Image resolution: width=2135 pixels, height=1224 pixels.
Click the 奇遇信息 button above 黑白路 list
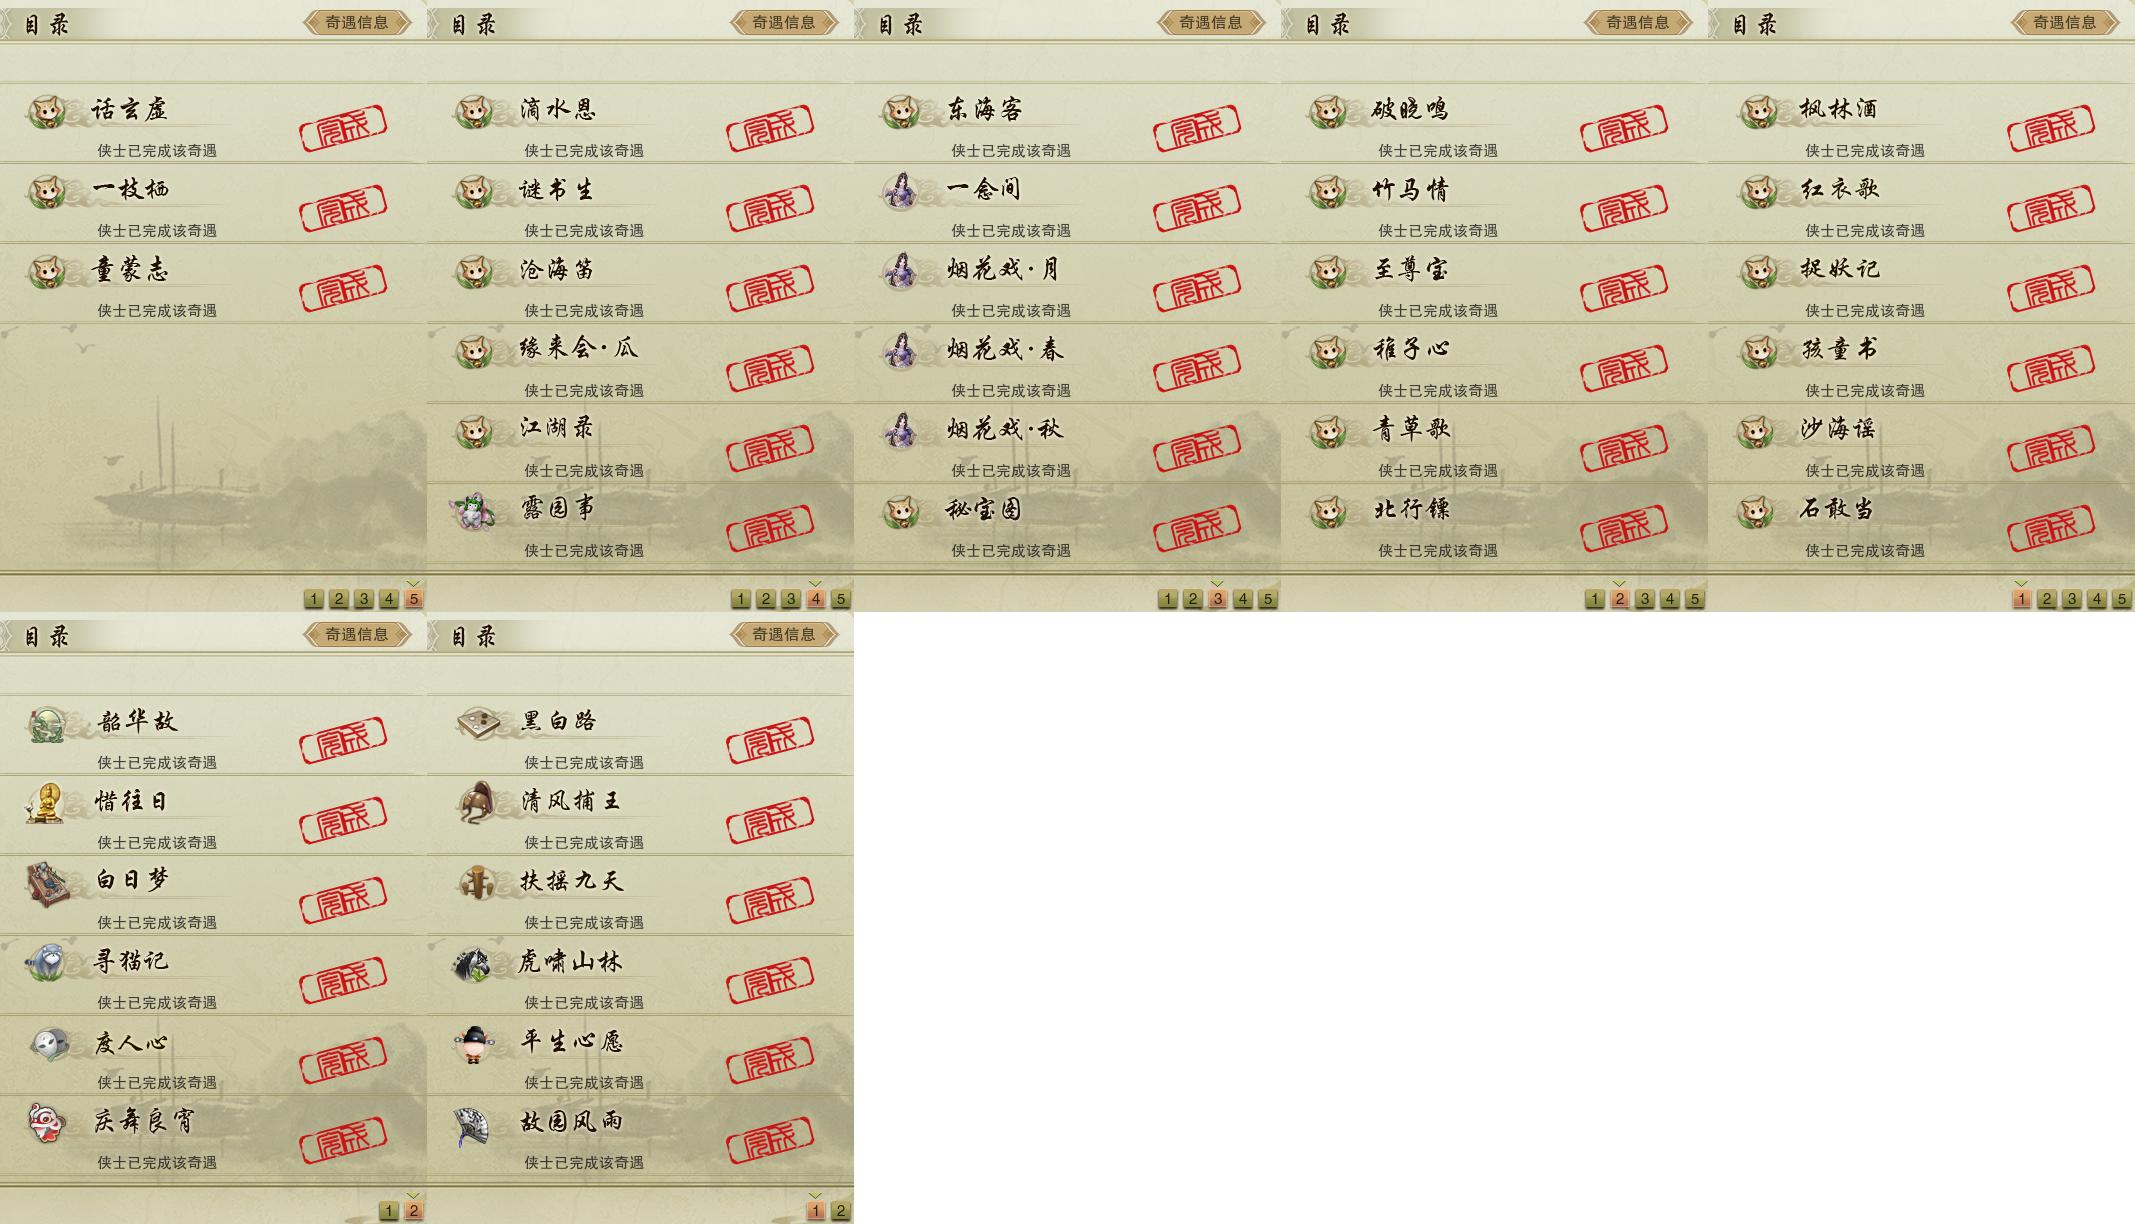tap(784, 634)
